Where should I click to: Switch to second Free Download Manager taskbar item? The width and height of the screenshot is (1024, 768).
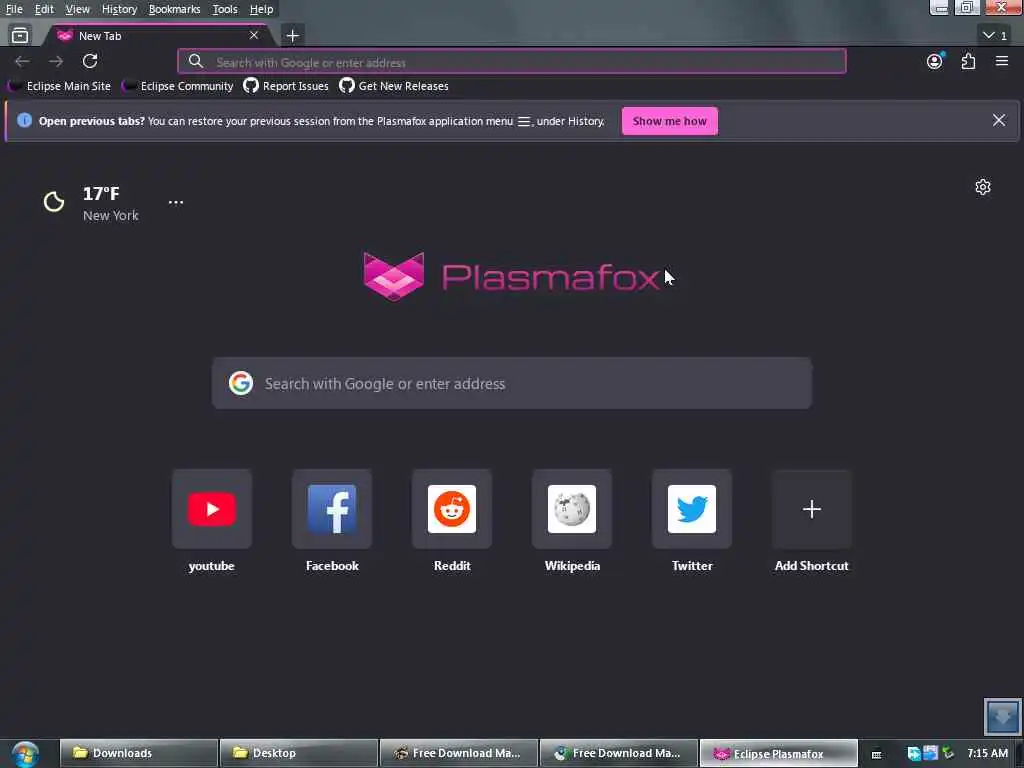click(x=619, y=753)
